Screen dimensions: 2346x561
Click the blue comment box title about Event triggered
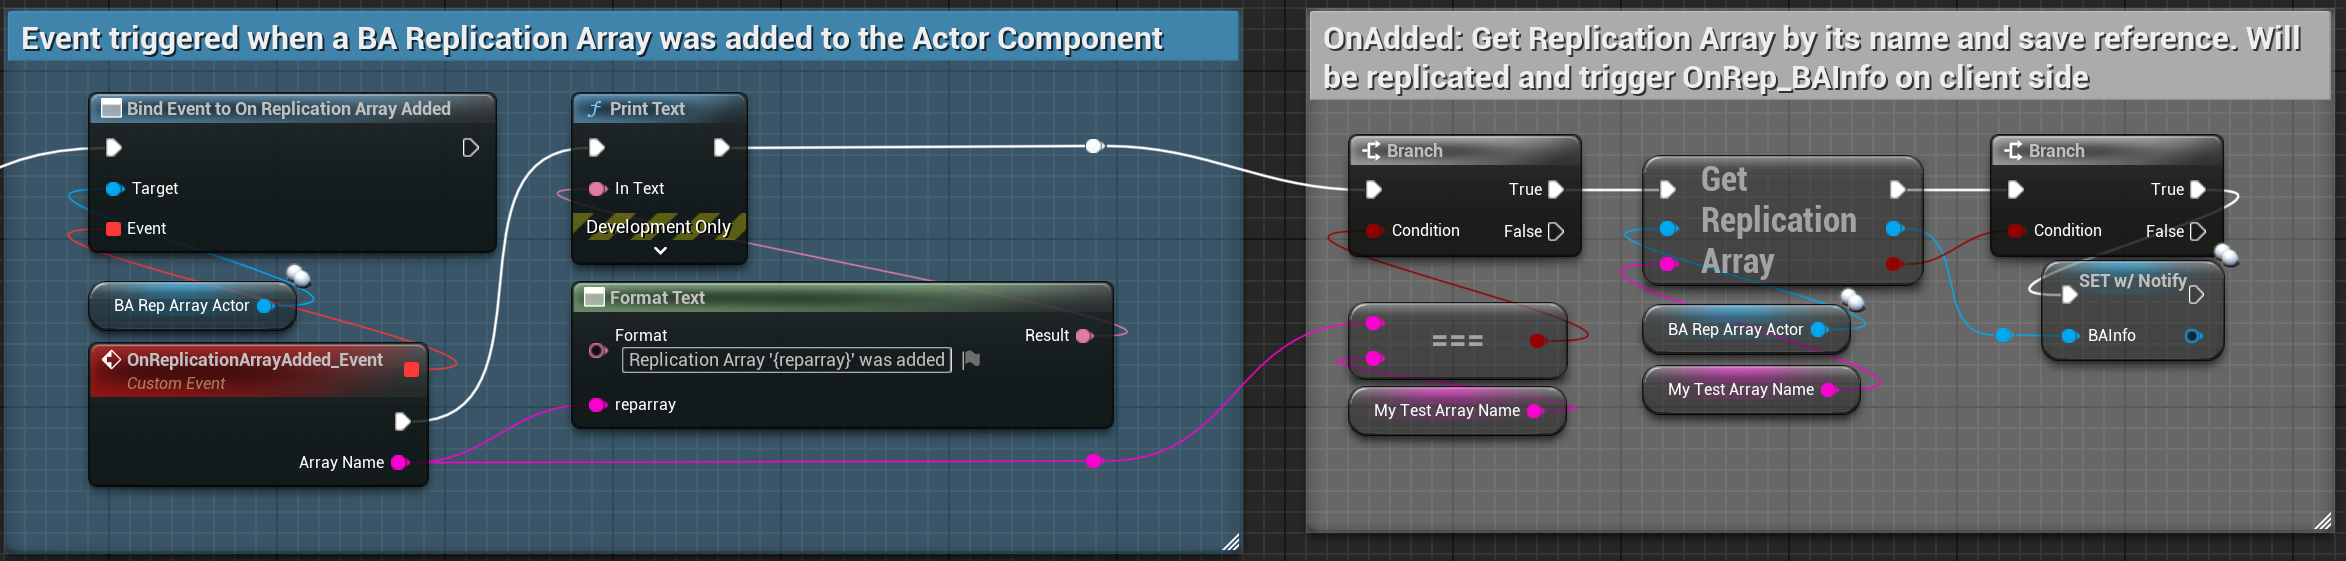(592, 39)
